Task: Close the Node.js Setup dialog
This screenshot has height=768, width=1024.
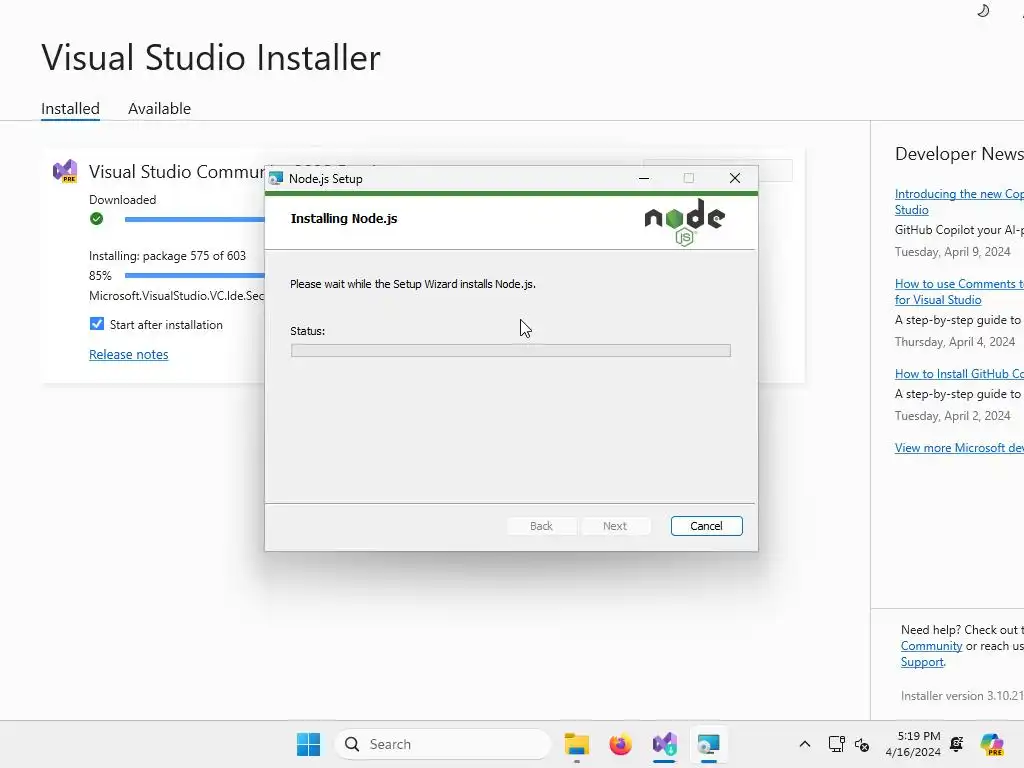Action: coord(735,178)
